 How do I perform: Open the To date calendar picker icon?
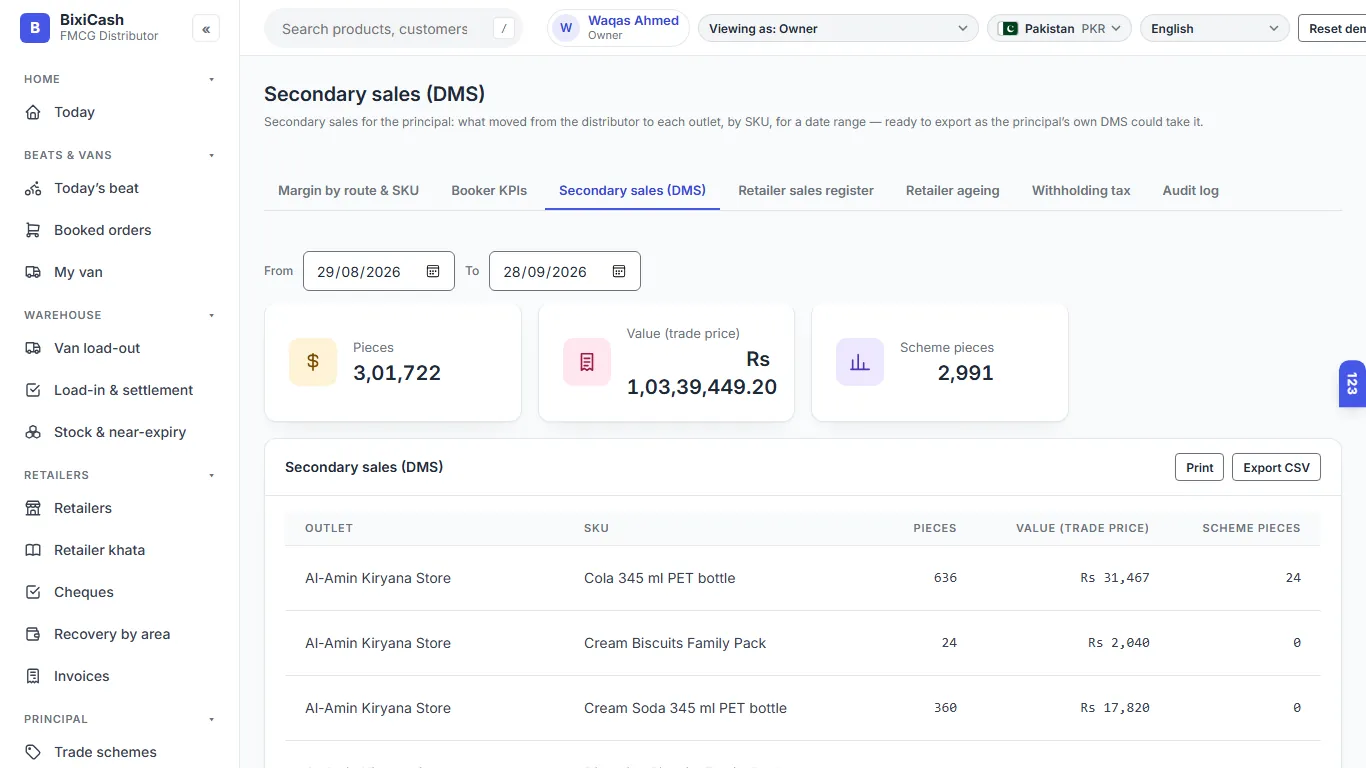[x=619, y=271]
